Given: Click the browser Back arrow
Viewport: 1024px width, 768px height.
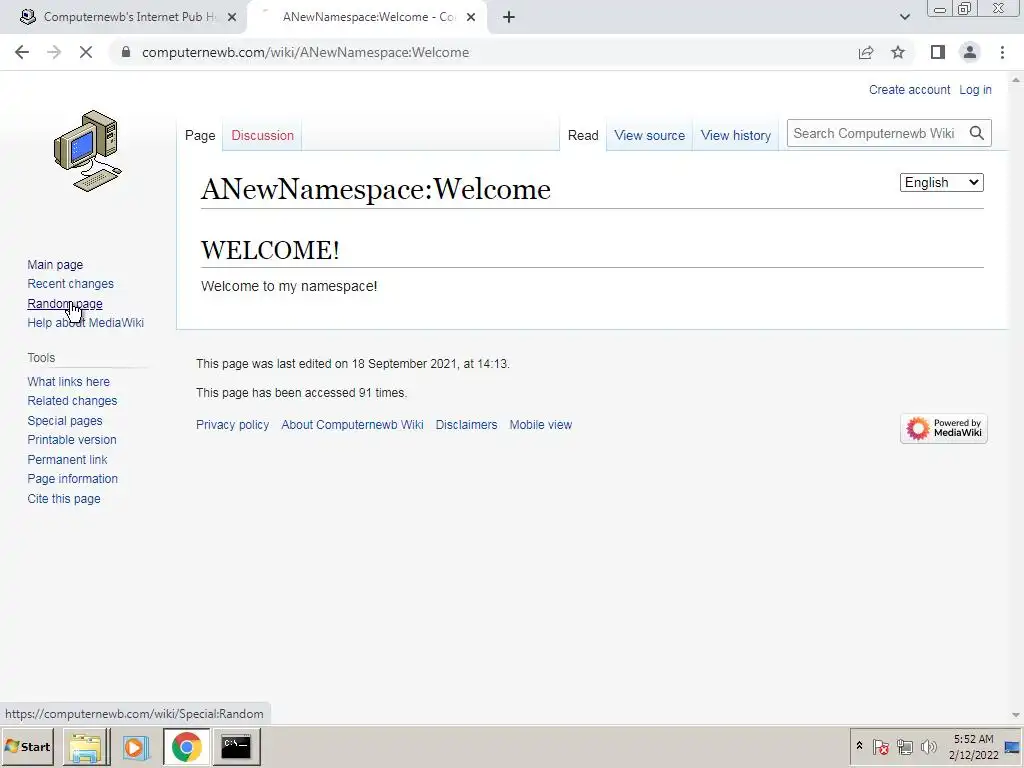Looking at the screenshot, I should 22,52.
